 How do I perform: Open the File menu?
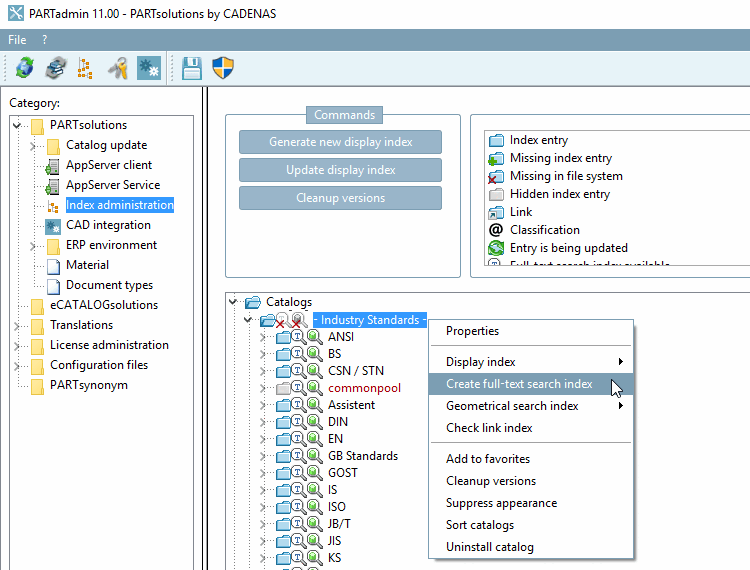[x=18, y=40]
